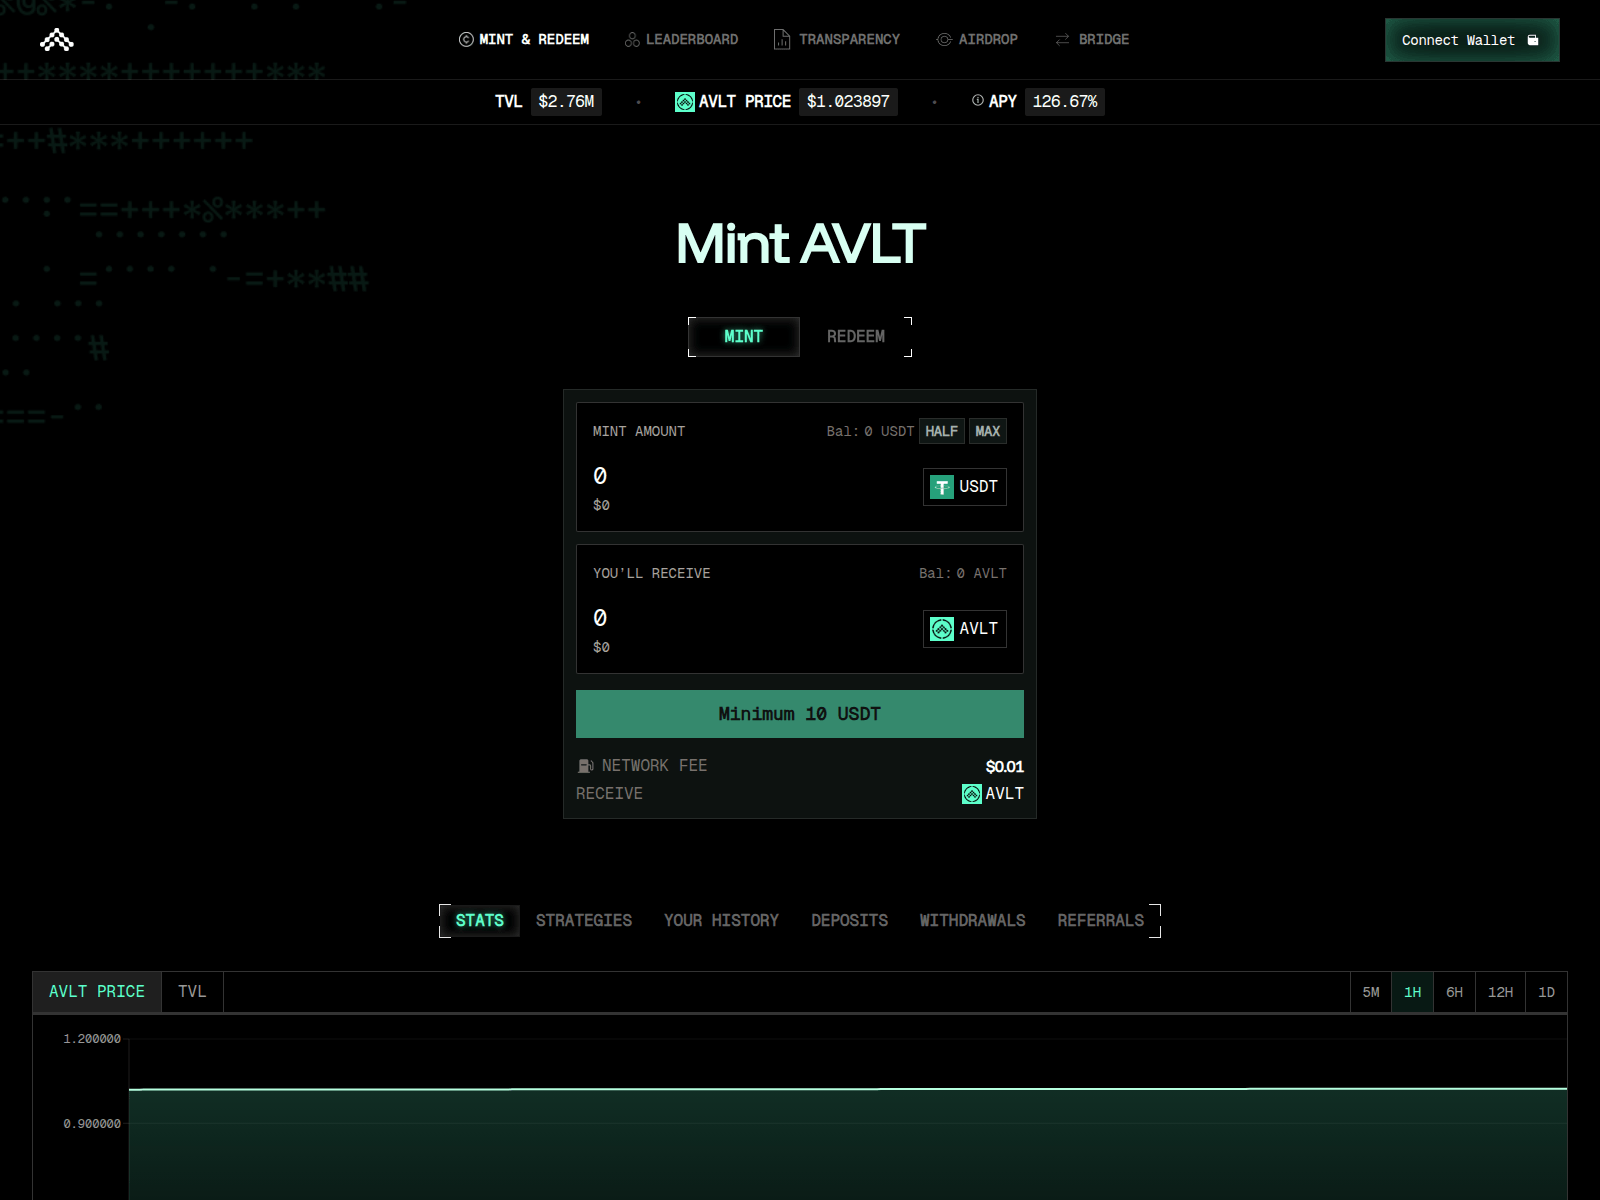The image size is (1600, 1200).
Task: Click the Airdrop nav icon
Action: (x=944, y=40)
